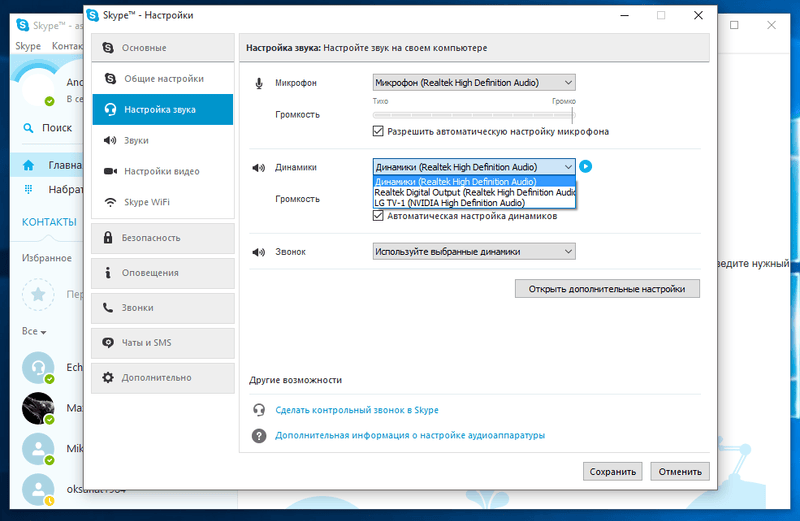Expand the Оповещения section
This screenshot has height=521, width=800.
[163, 273]
